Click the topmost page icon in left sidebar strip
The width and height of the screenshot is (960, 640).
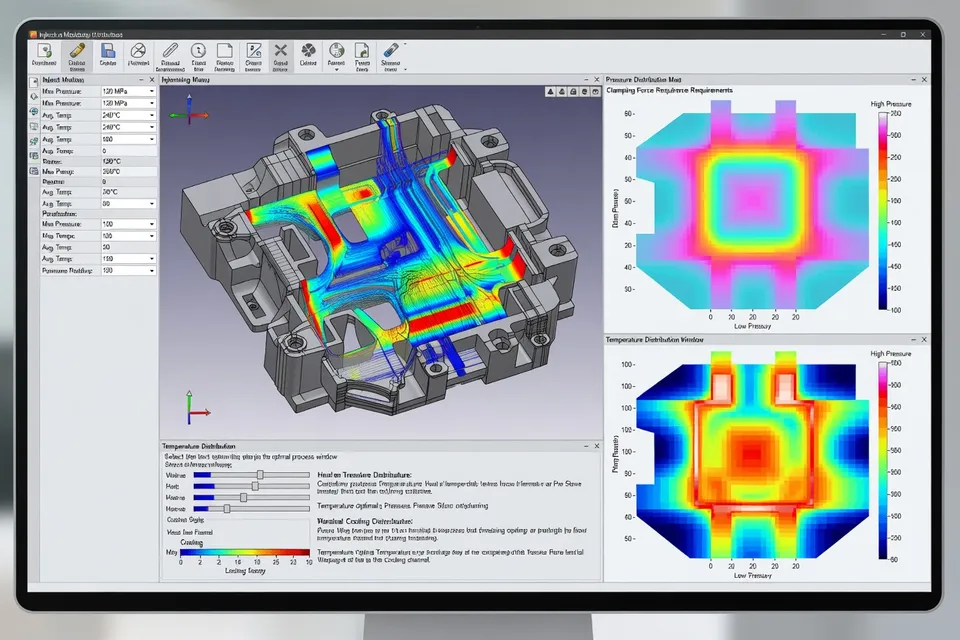[x=34, y=81]
